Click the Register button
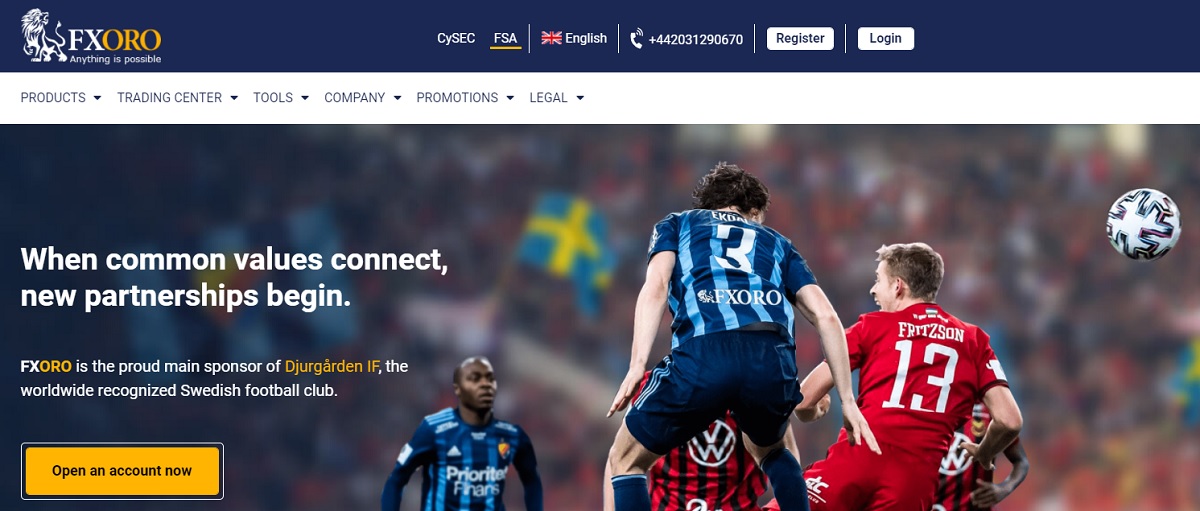Image resolution: width=1200 pixels, height=511 pixels. click(800, 38)
